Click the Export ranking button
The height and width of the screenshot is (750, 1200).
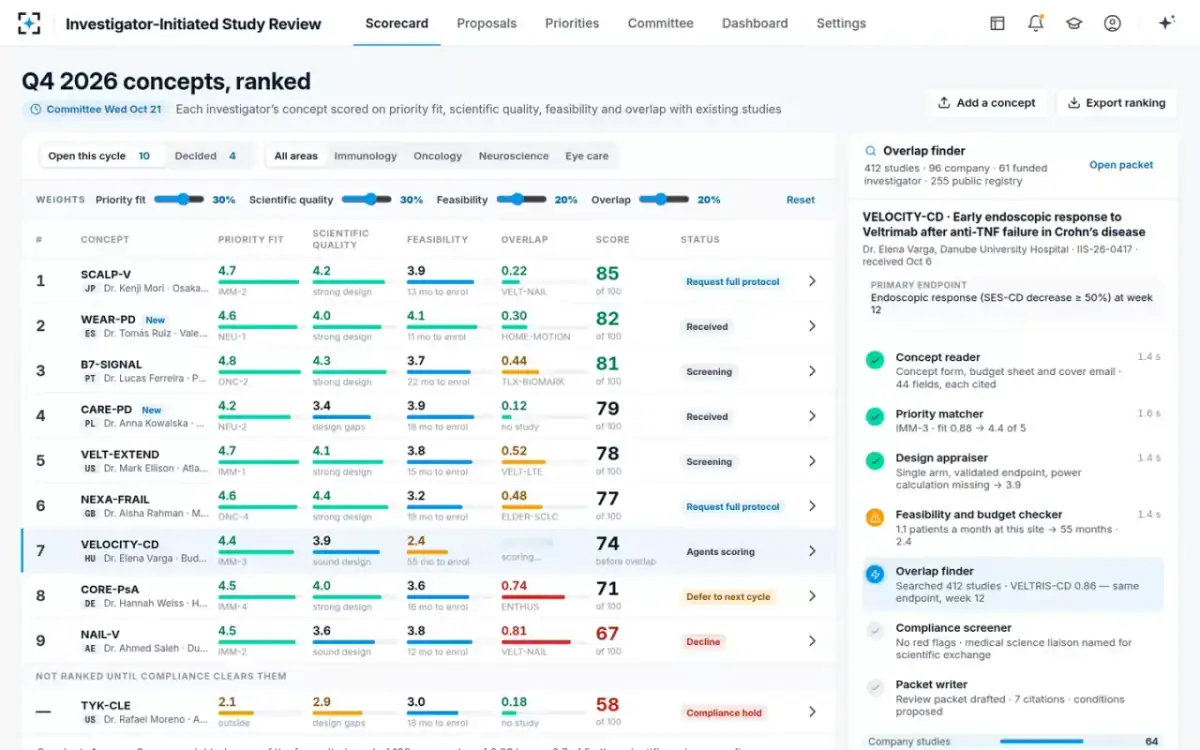point(1117,102)
